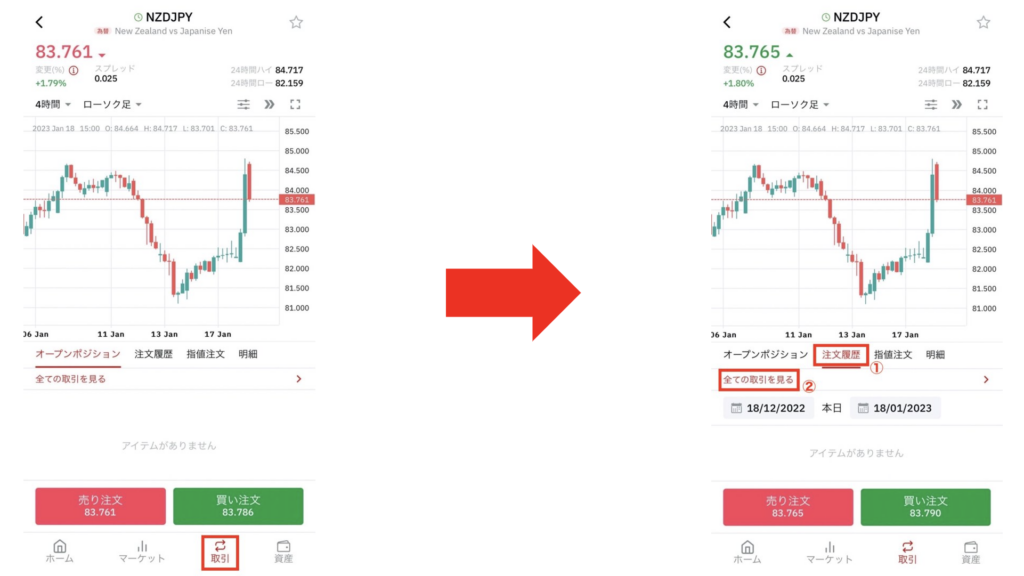Viewport: 1024px width, 576px height.
Task: Click the 全ての取引を見る link on the right screen
Action: pyautogui.click(x=758, y=380)
